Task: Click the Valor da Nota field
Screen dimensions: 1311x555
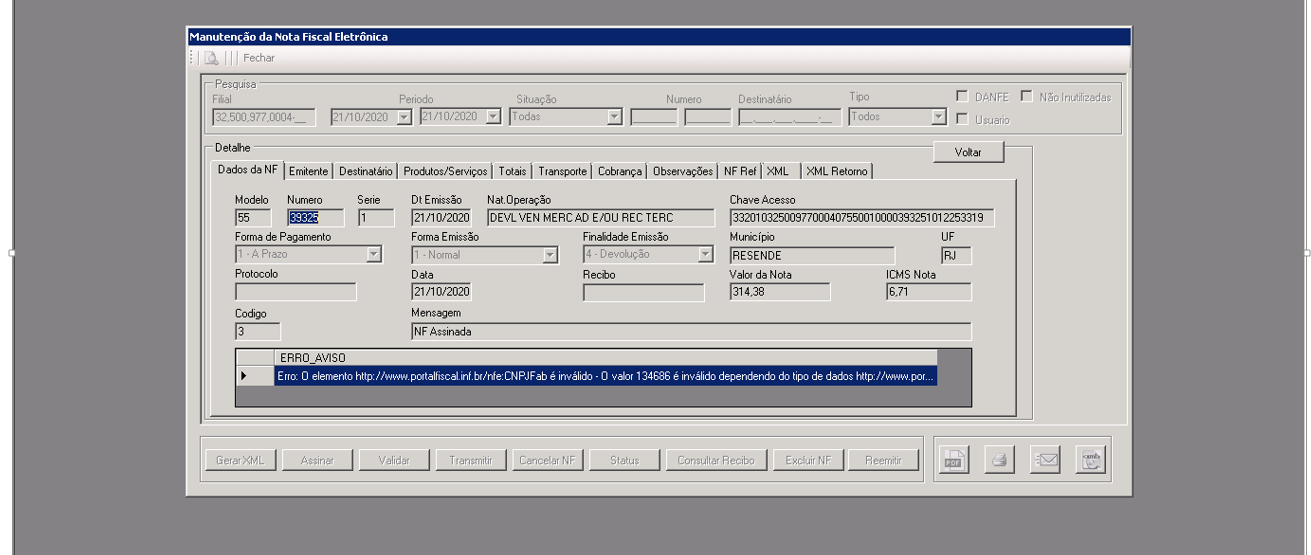Action: [780, 292]
